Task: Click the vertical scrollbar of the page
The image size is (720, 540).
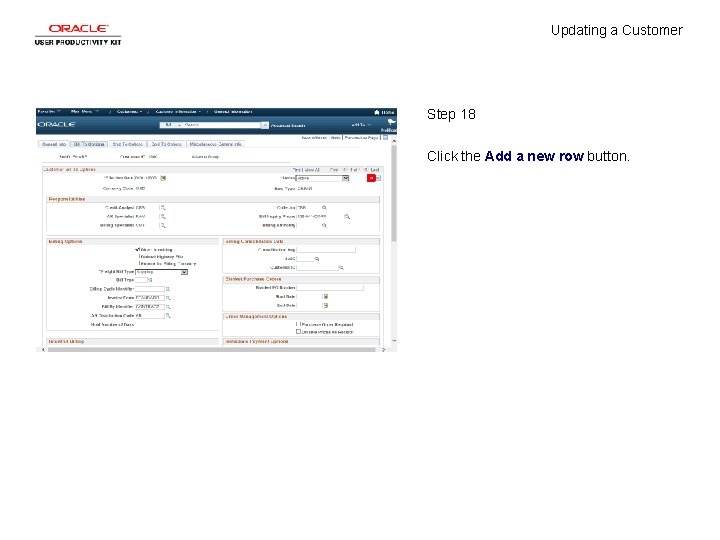Action: (x=394, y=193)
